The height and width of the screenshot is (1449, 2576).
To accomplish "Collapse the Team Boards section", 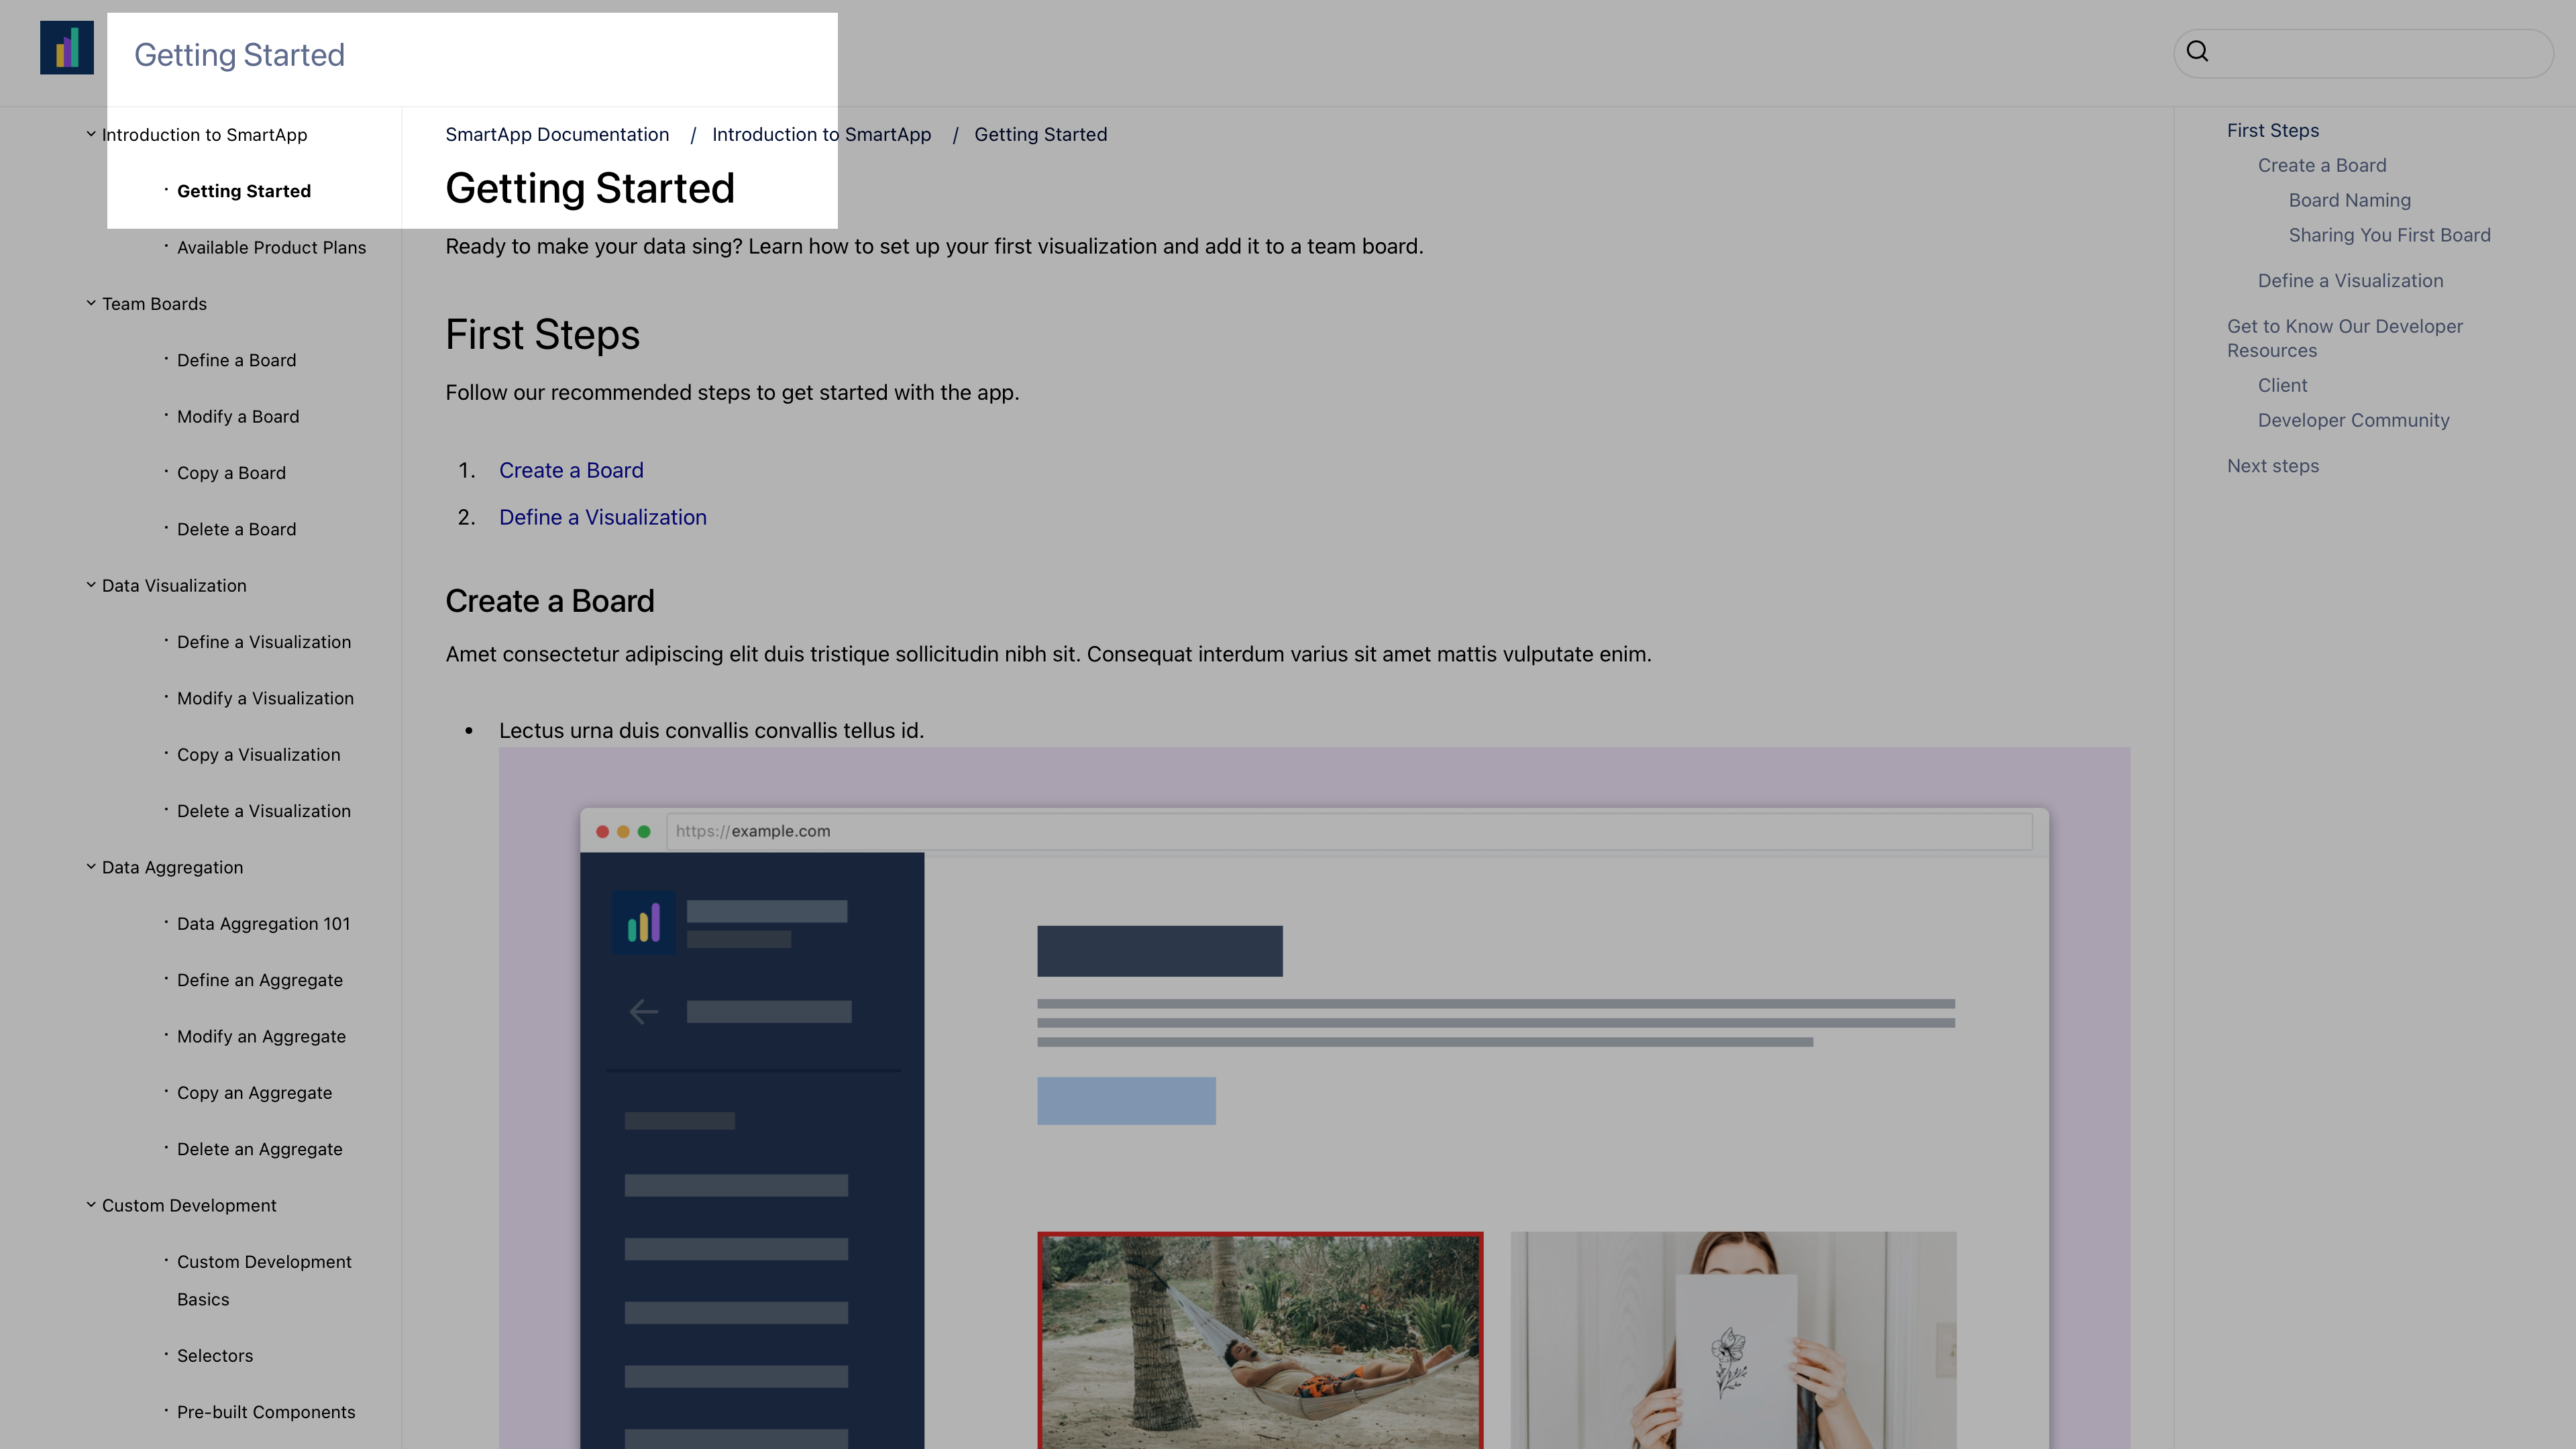I will 91,303.
